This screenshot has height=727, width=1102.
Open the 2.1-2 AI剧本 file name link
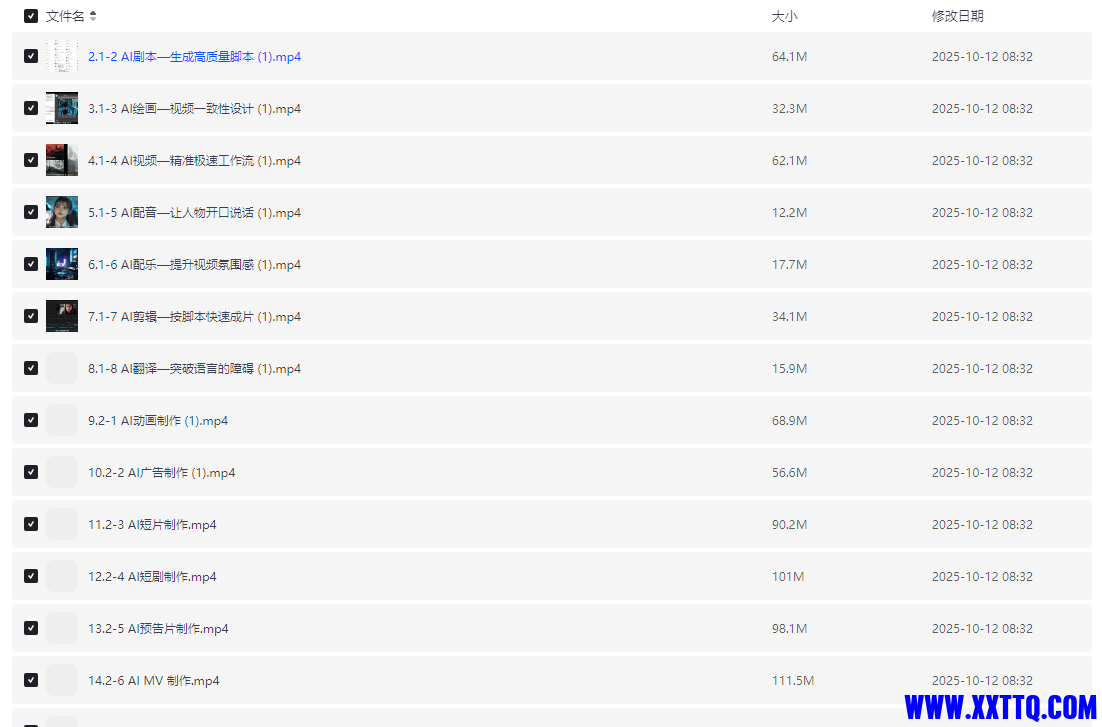click(194, 57)
